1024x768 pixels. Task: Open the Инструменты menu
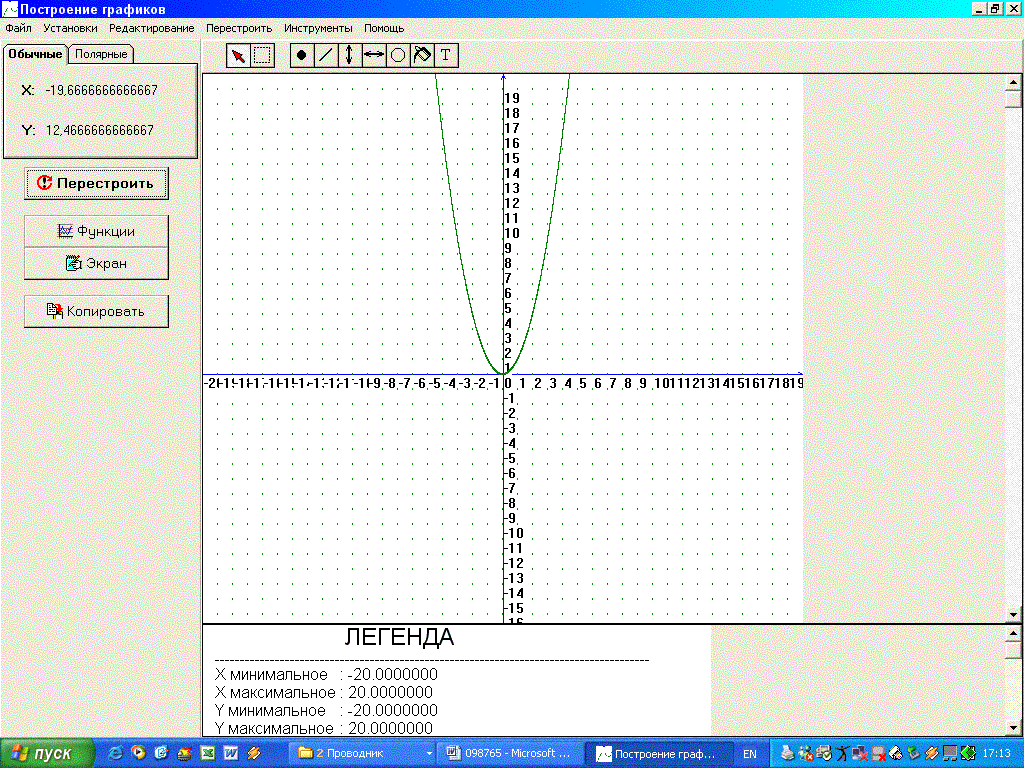318,28
